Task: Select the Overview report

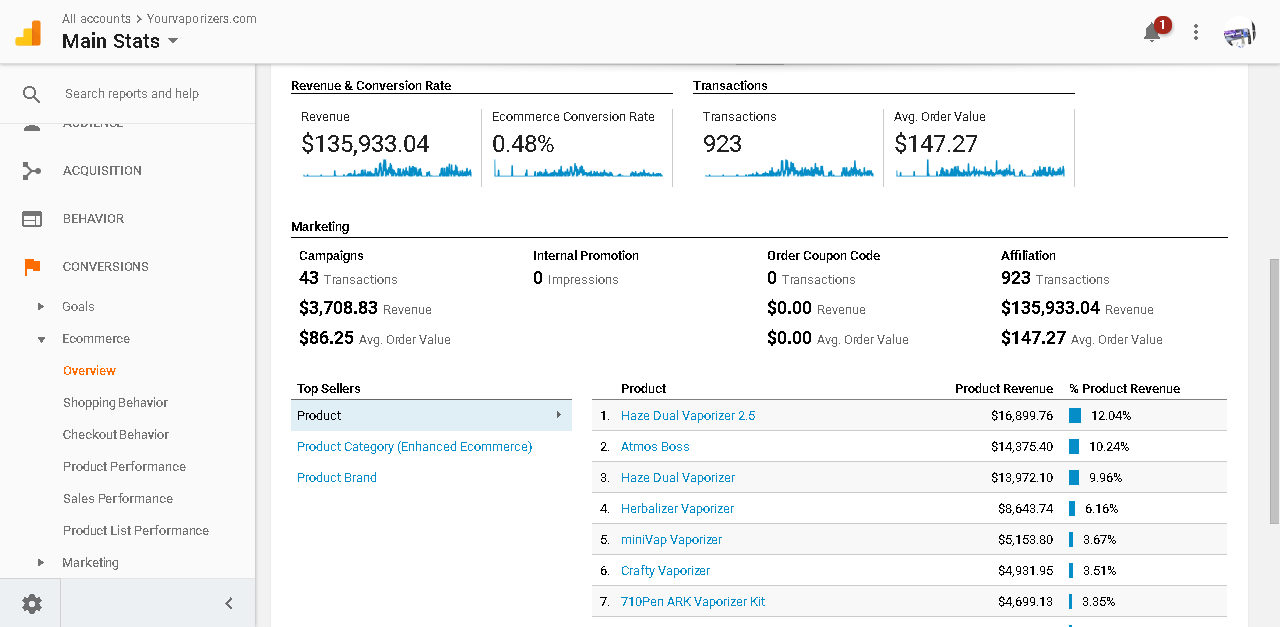Action: 89,371
